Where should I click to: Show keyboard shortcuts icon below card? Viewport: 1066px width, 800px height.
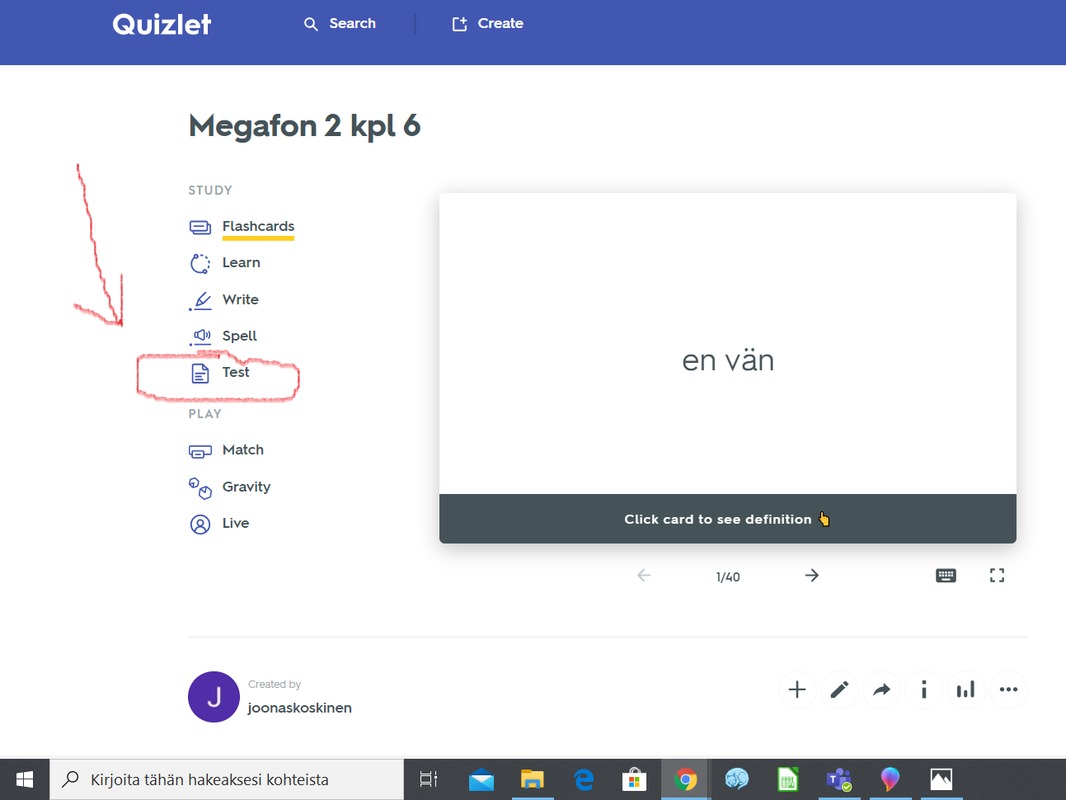pyautogui.click(x=946, y=576)
